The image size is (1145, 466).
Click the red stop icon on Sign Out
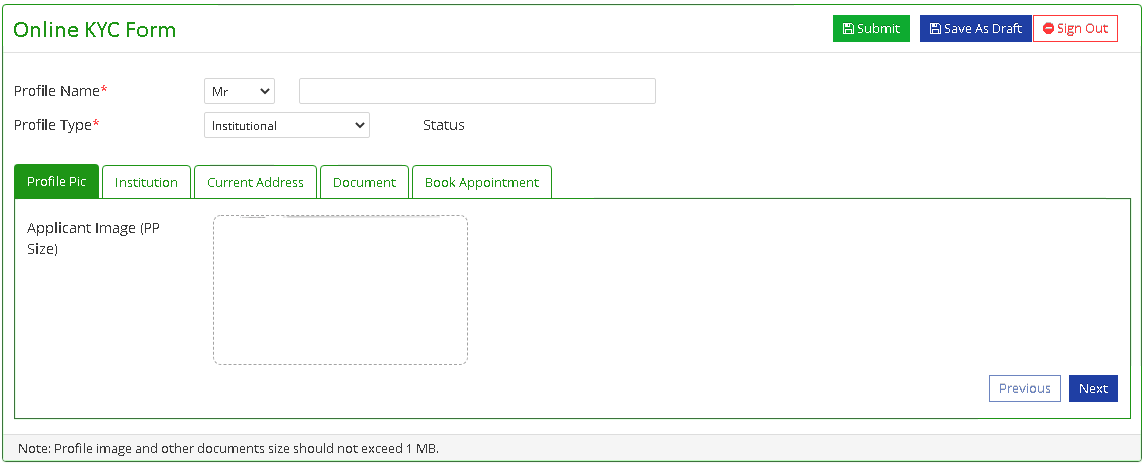coord(1049,28)
